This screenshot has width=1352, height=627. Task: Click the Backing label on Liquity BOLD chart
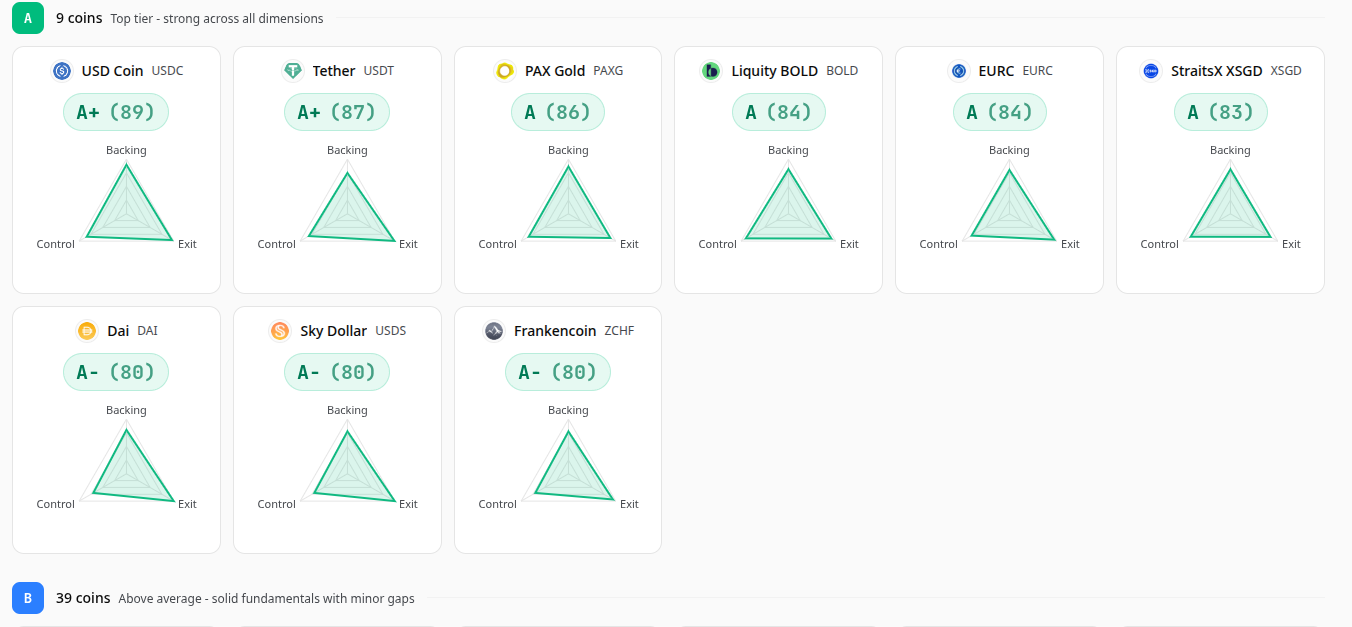point(788,151)
